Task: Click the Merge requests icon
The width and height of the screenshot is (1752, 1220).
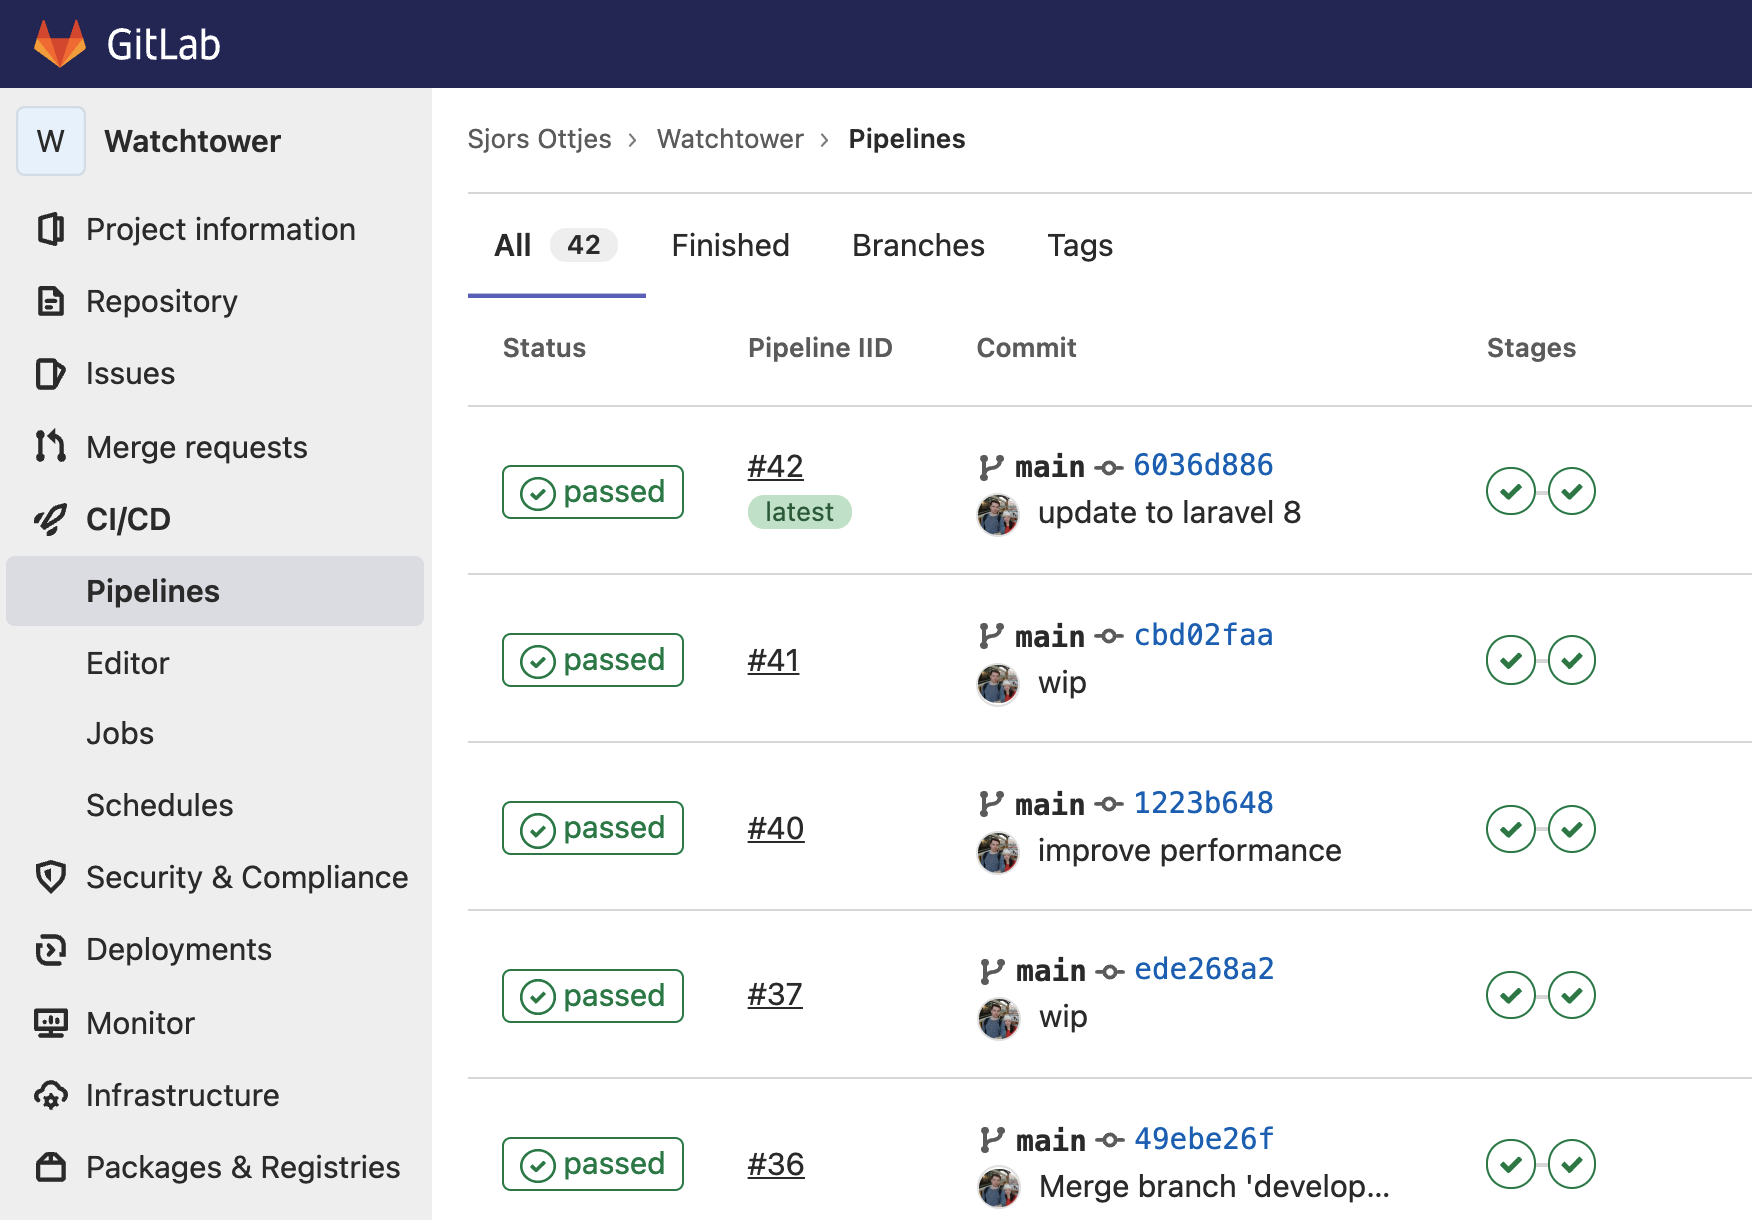Action: coord(51,446)
